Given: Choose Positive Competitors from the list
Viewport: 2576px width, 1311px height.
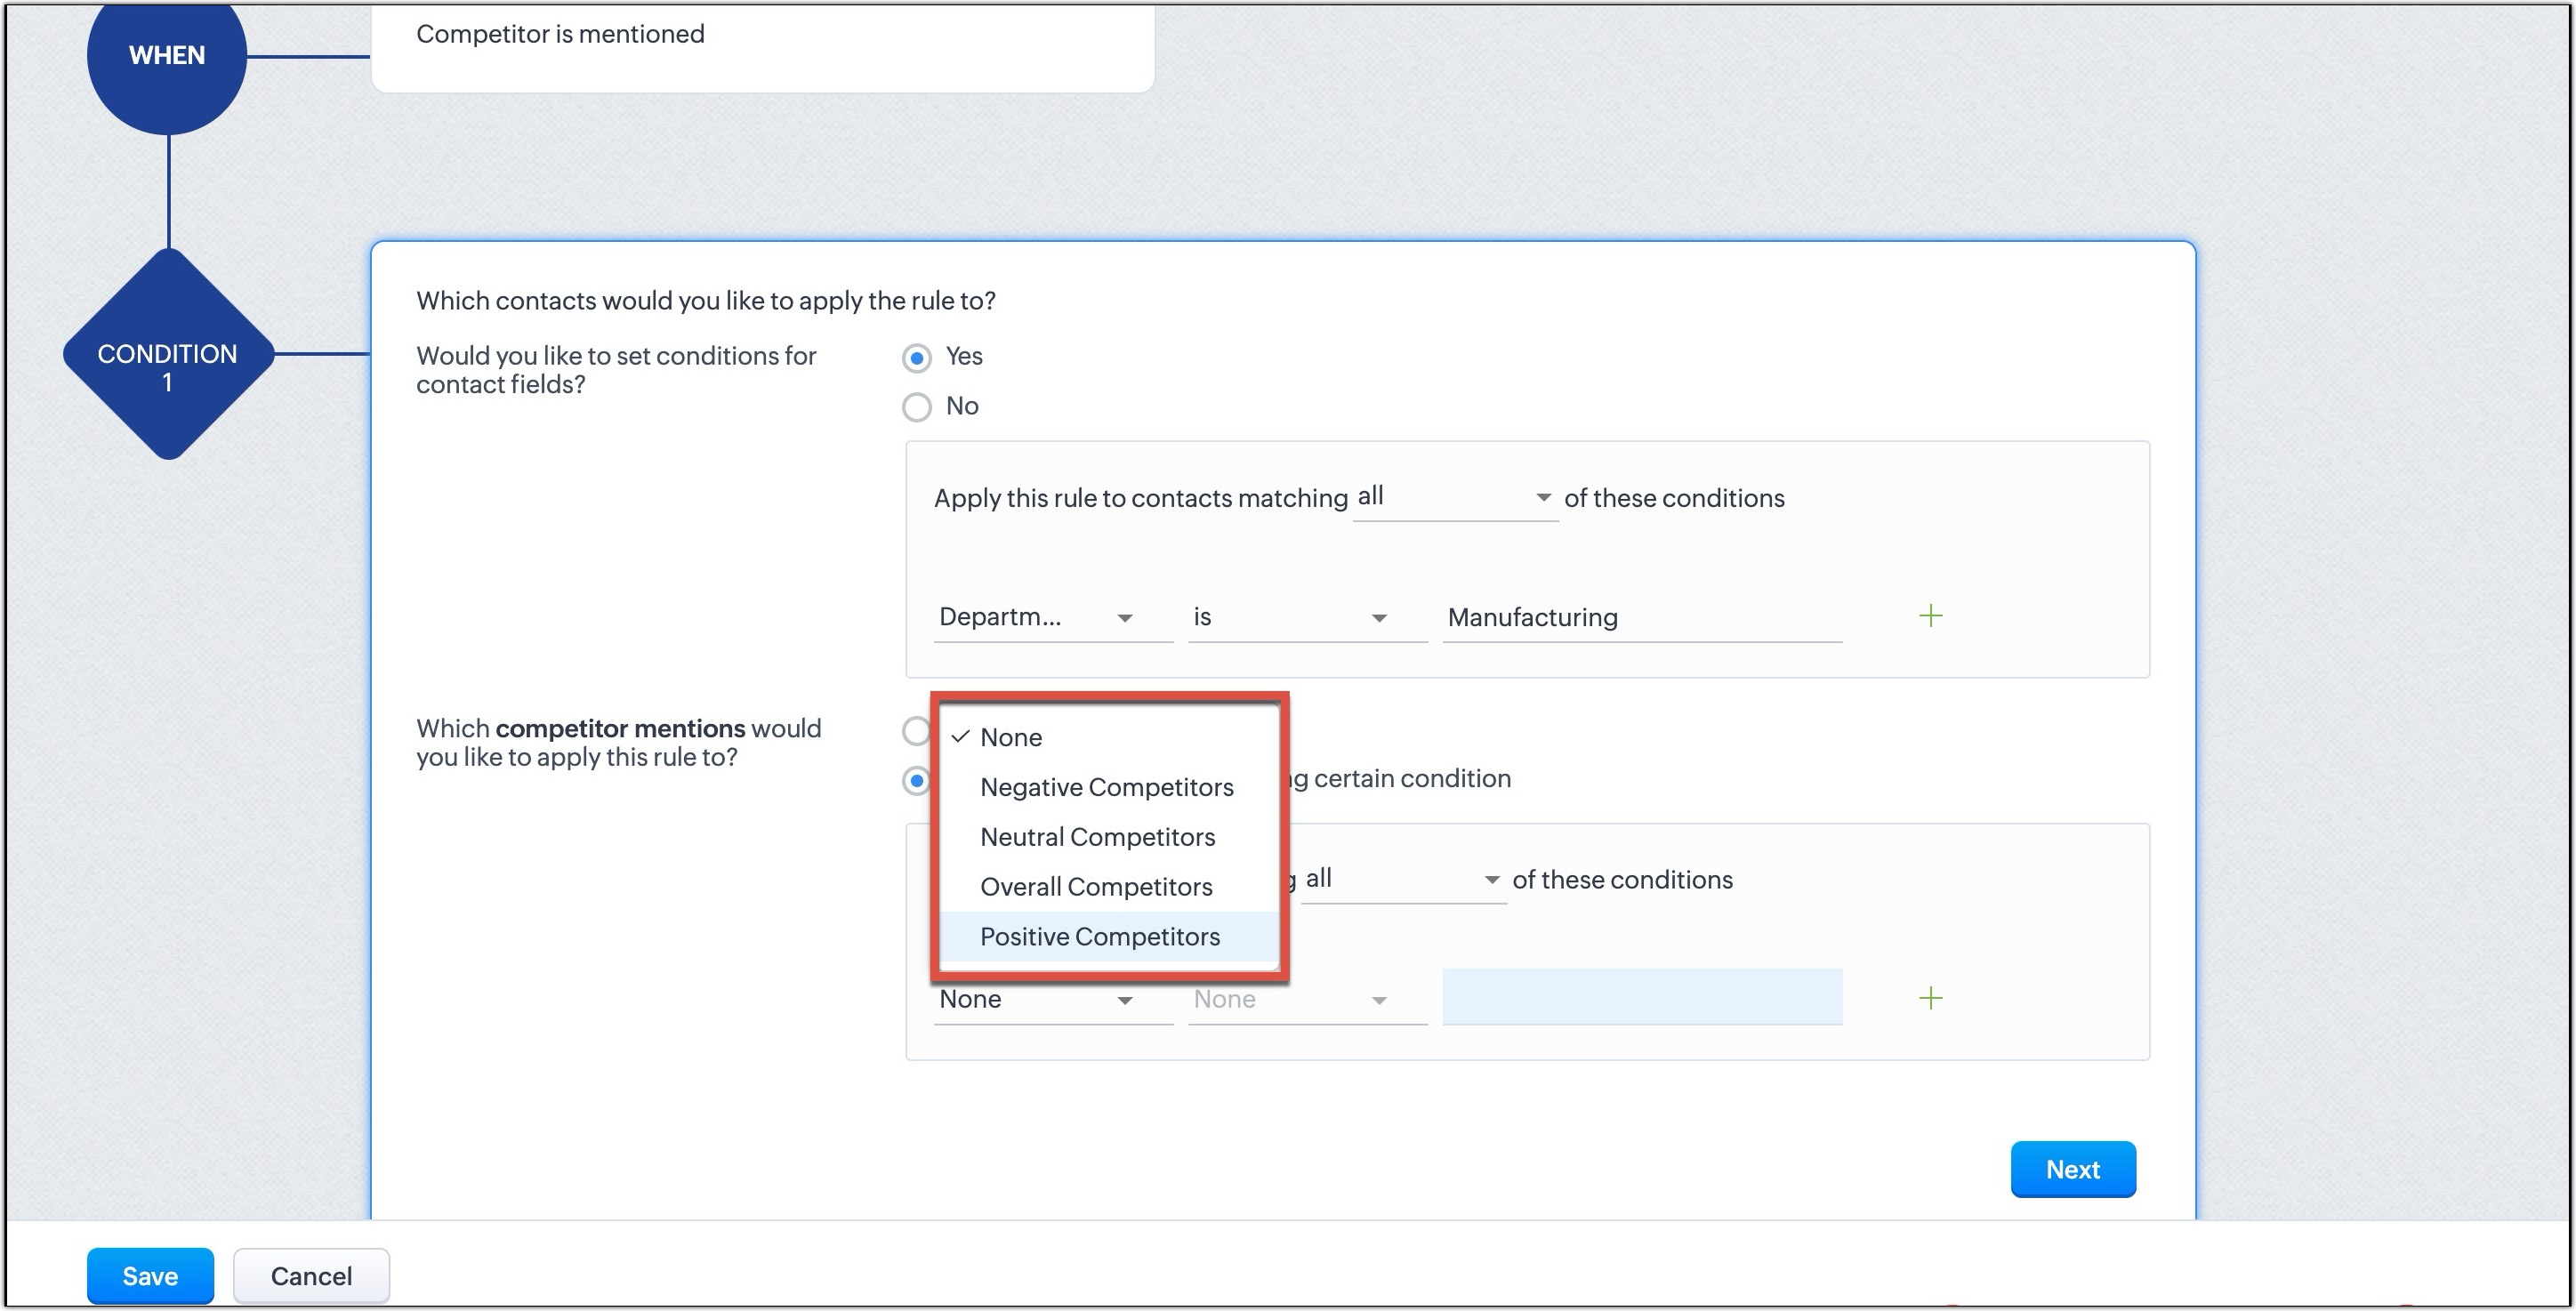Looking at the screenshot, I should pyautogui.click(x=1099, y=937).
